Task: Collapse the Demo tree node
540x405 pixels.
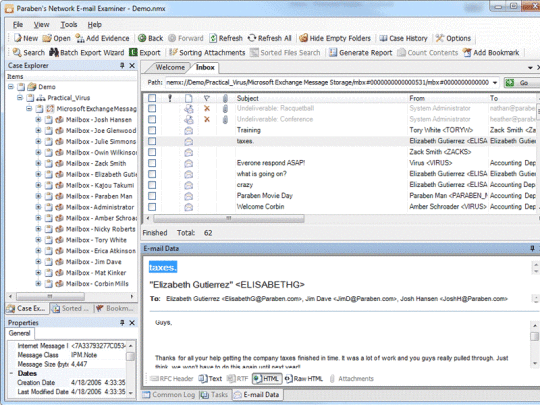Action: tap(11, 86)
